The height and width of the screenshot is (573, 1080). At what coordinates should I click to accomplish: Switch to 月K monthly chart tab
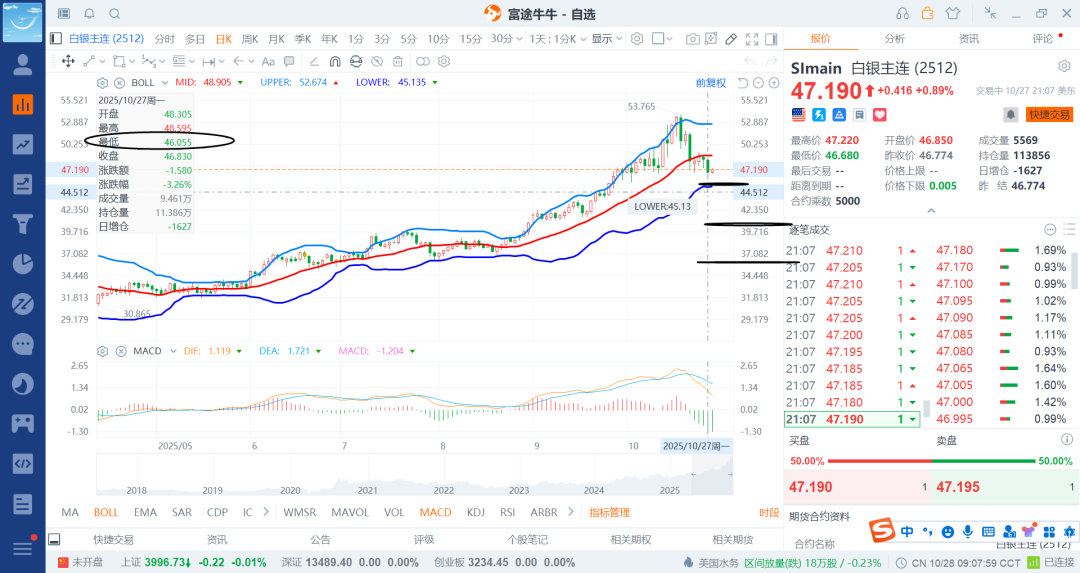tap(276, 39)
